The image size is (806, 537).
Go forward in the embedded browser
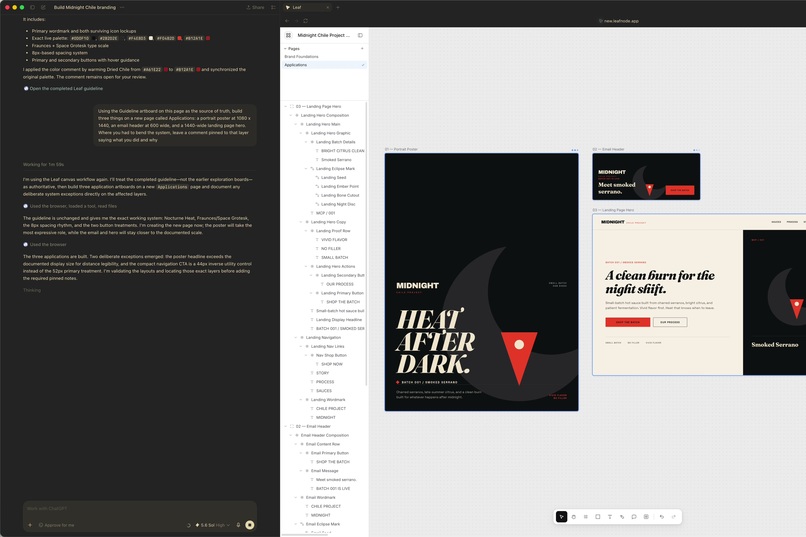pyautogui.click(x=296, y=21)
